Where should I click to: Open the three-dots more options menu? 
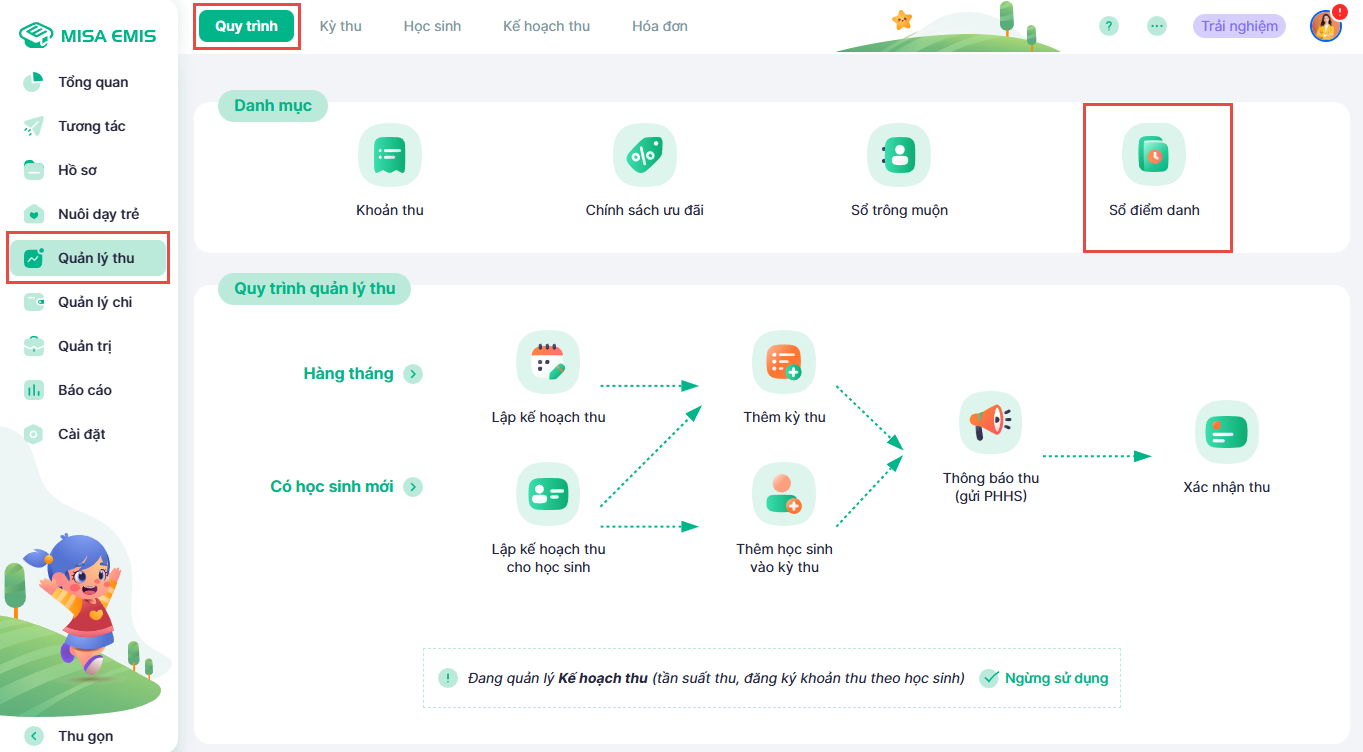pyautogui.click(x=1157, y=26)
